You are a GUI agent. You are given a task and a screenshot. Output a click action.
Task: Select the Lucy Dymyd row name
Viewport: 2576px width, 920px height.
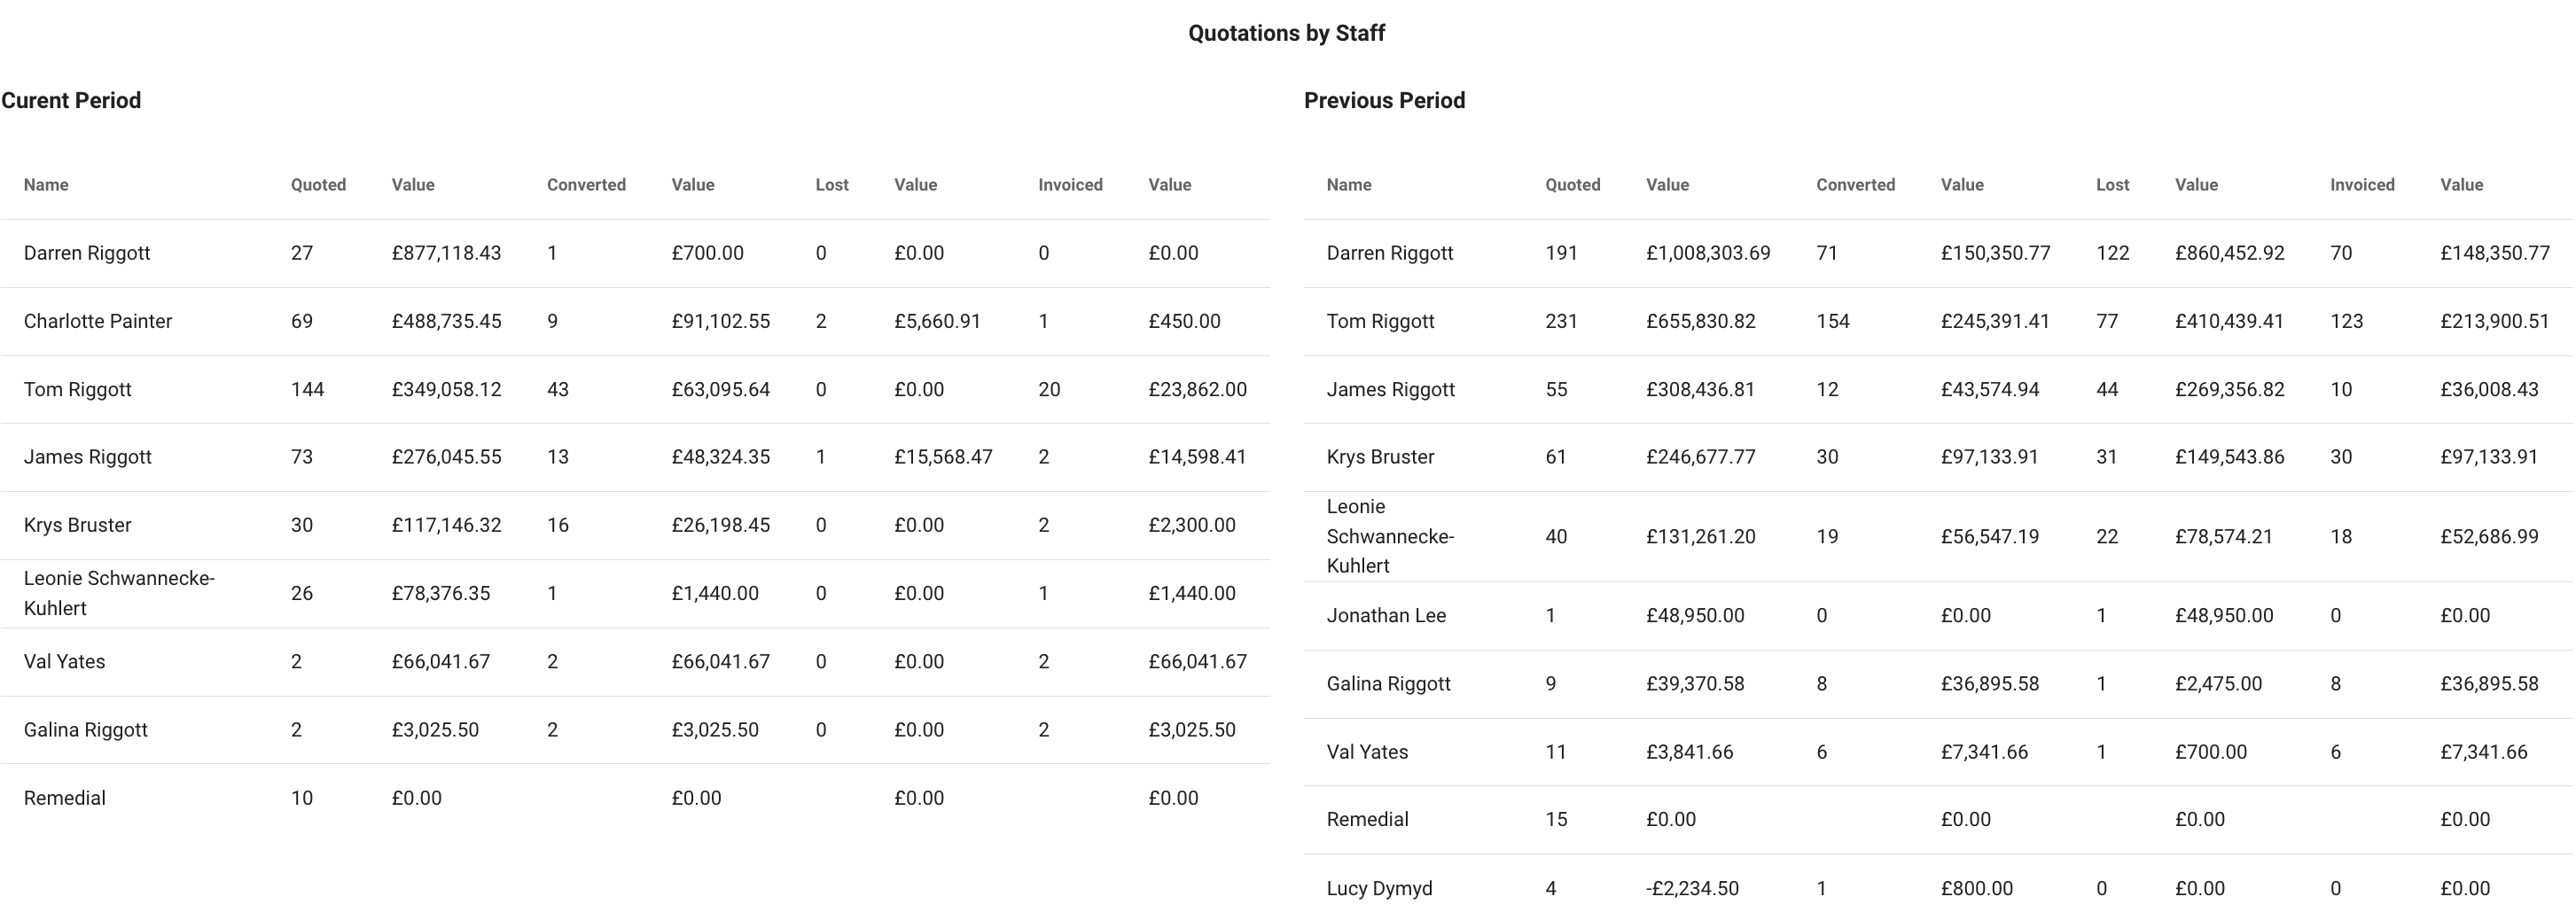pos(1379,888)
